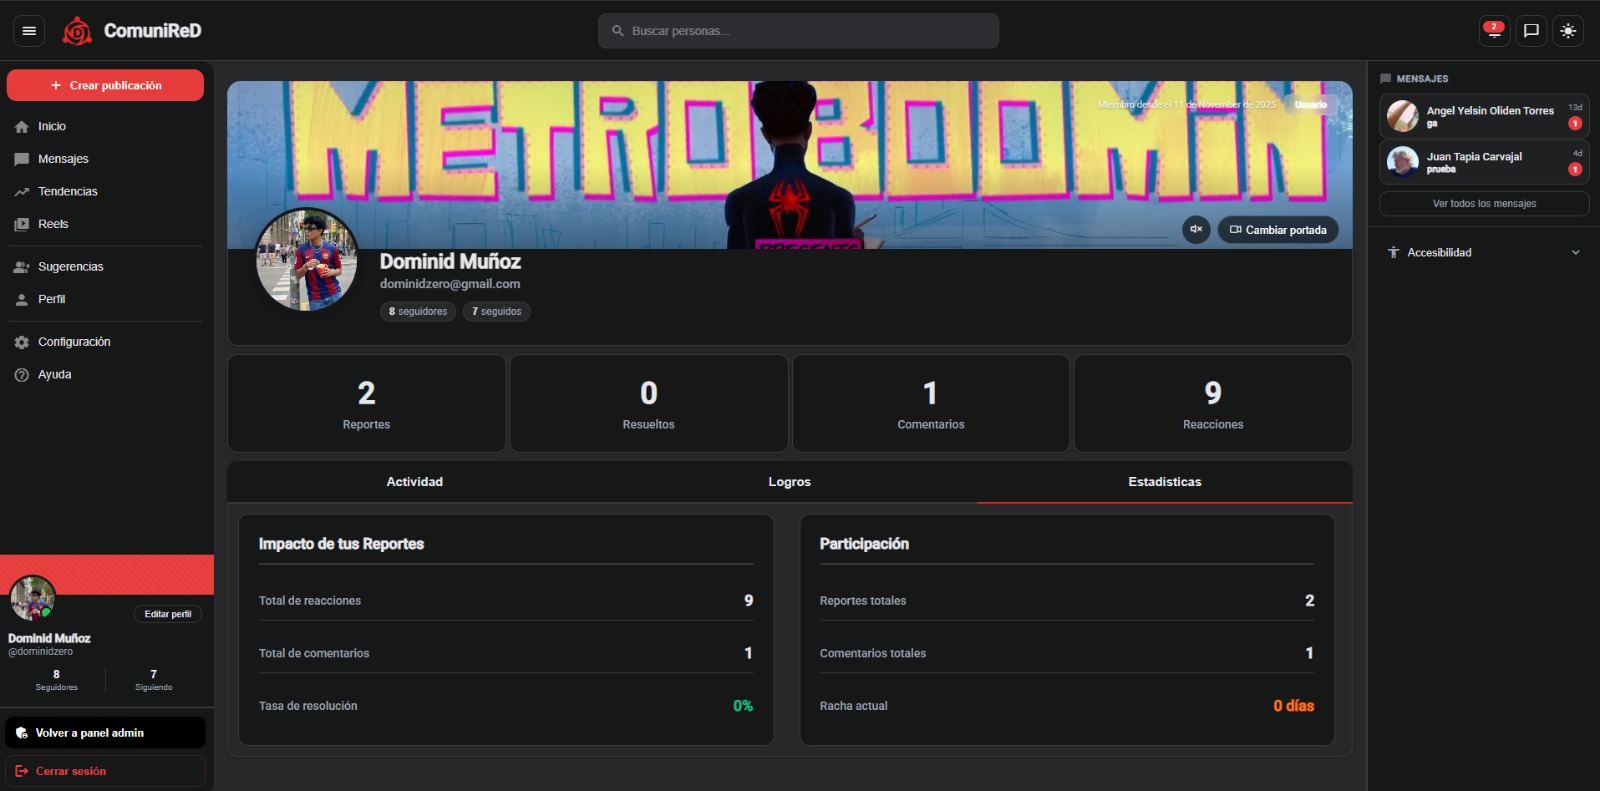Click the Total de reacciones row label

pos(310,601)
